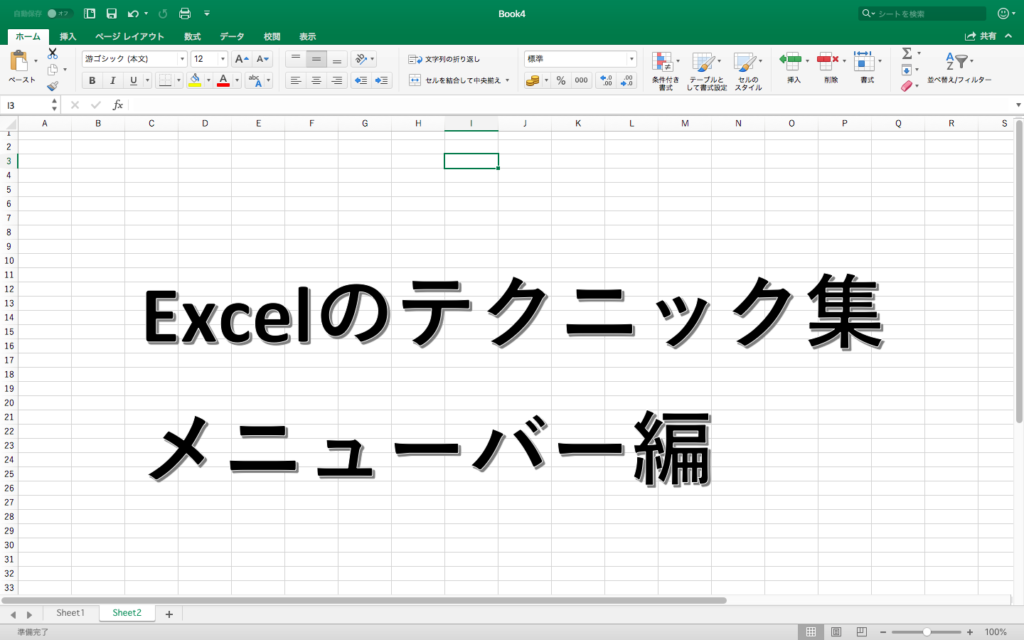Click 文字列の折り返し wrap text button
This screenshot has height=640, width=1024.
pyautogui.click(x=444, y=59)
